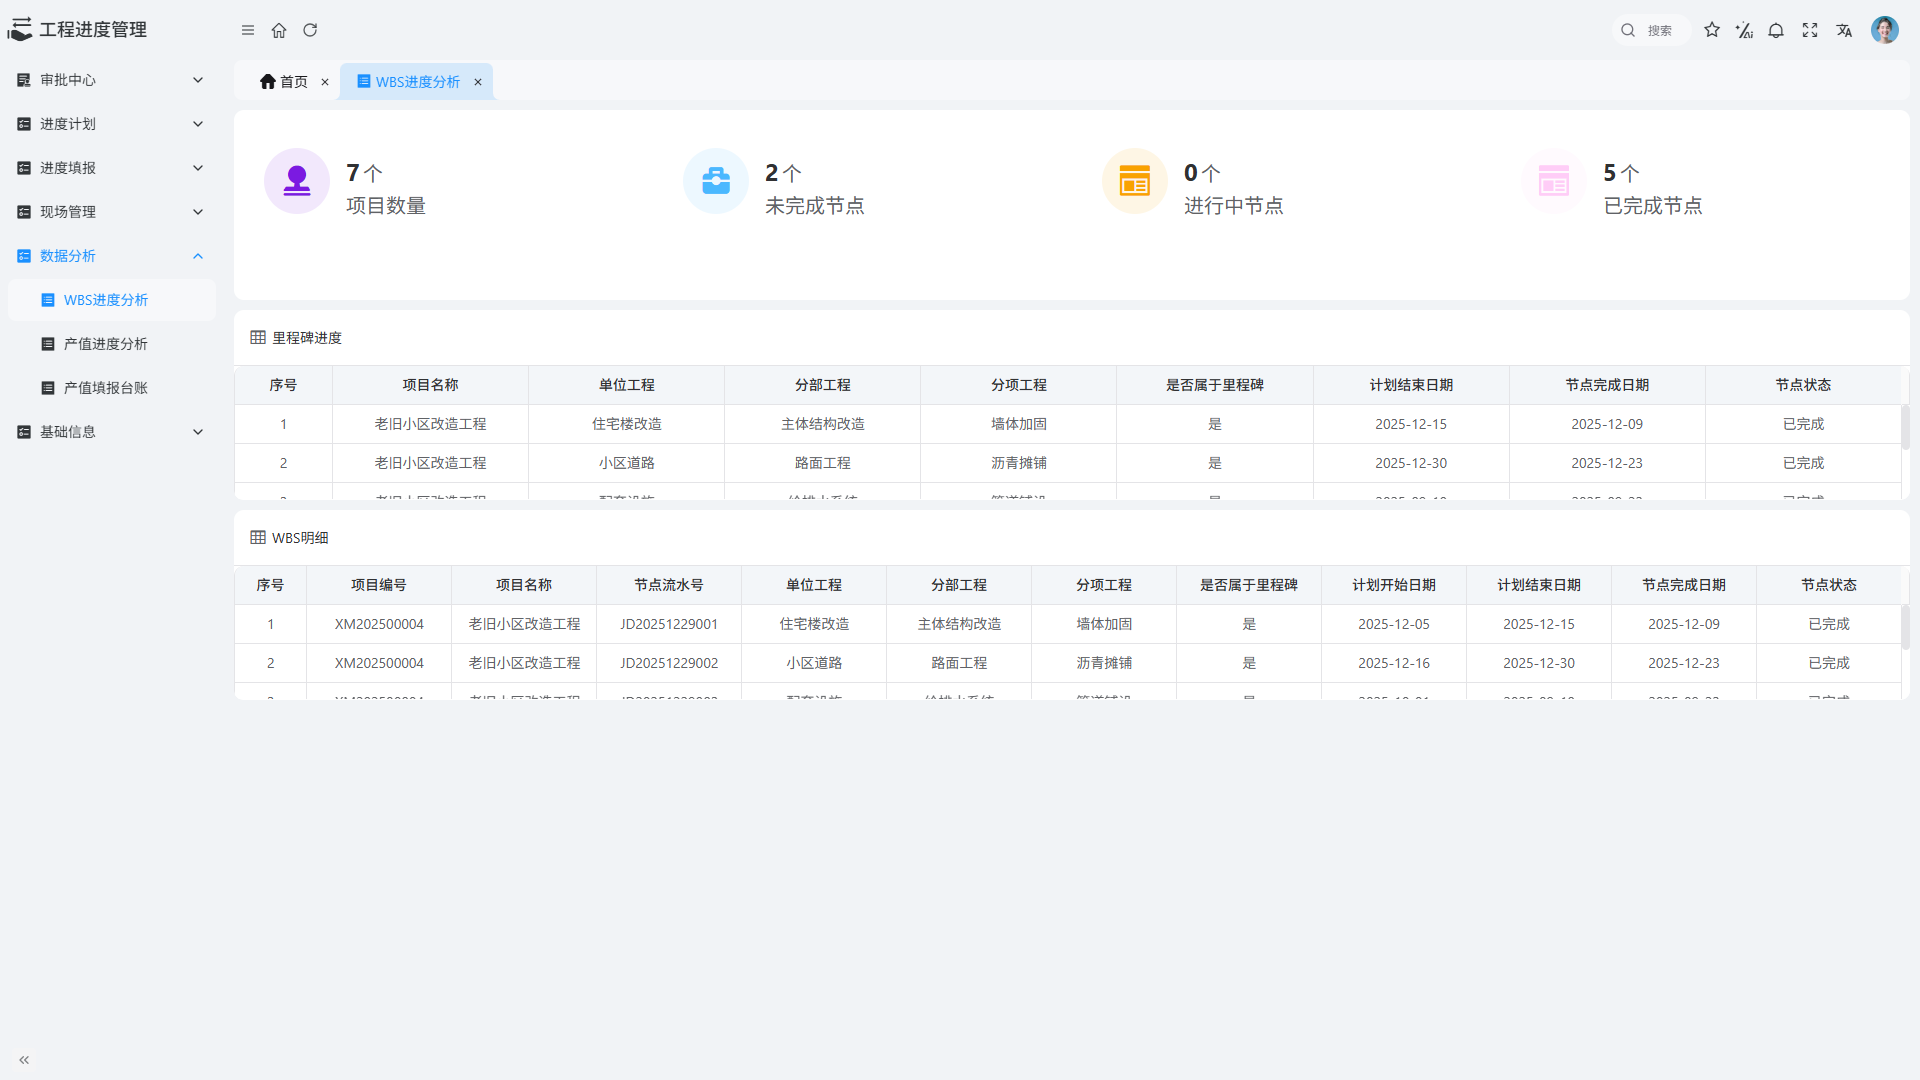Collapse the 数据分析 chevron
This screenshot has width=1920, height=1080.
198,256
